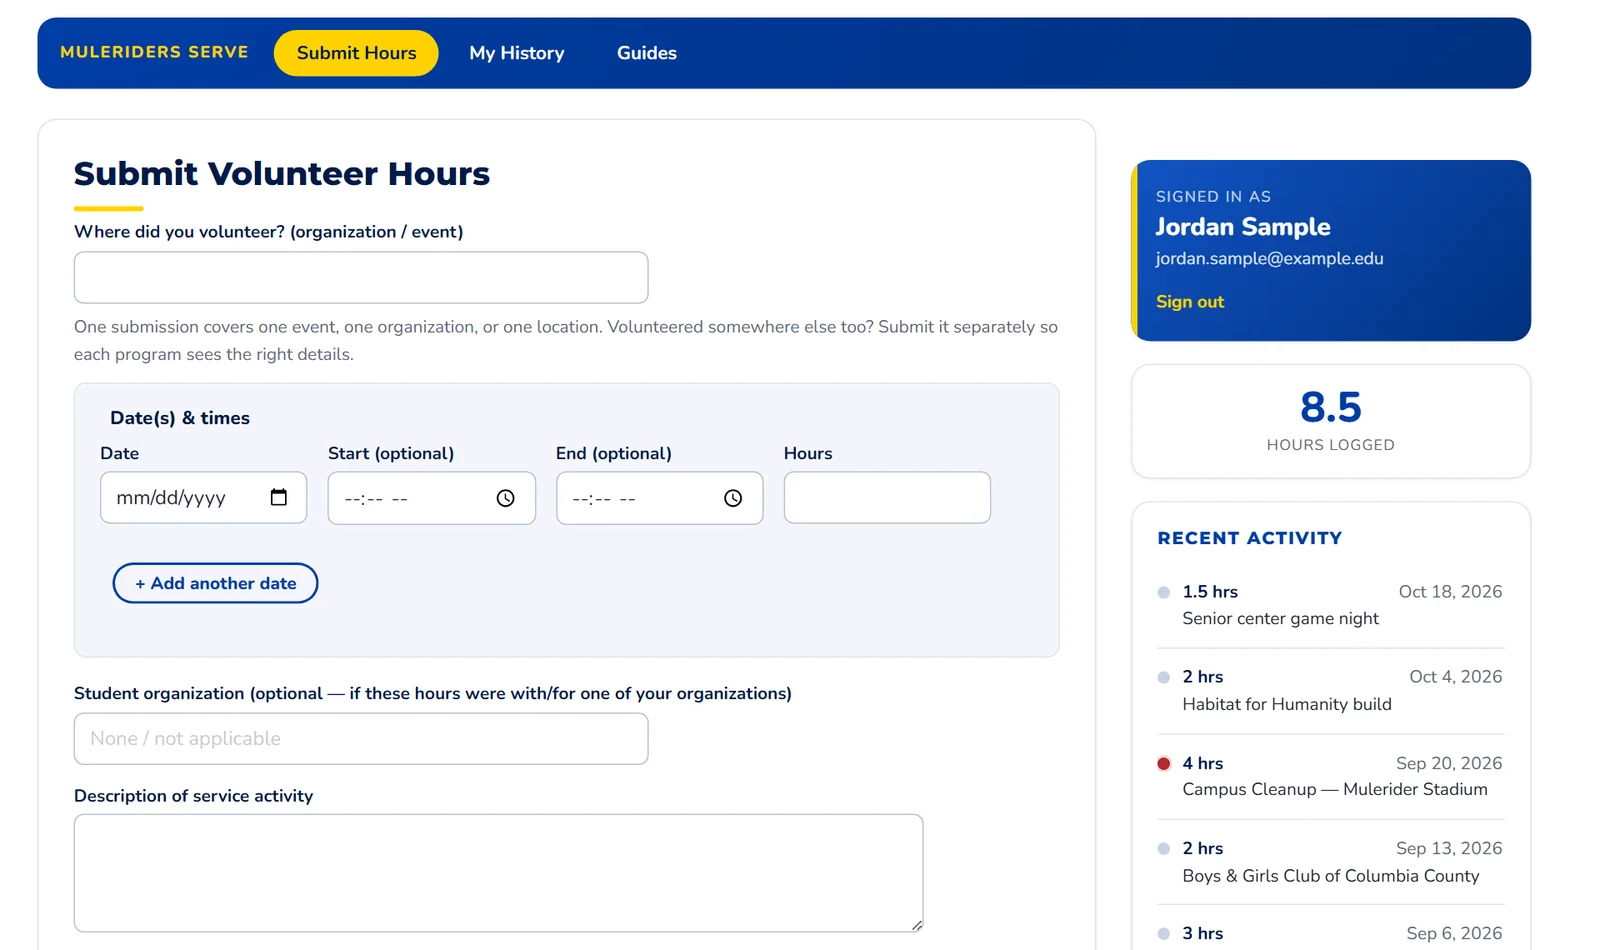Focus the Date mm/dd/yyyy field

[204, 497]
